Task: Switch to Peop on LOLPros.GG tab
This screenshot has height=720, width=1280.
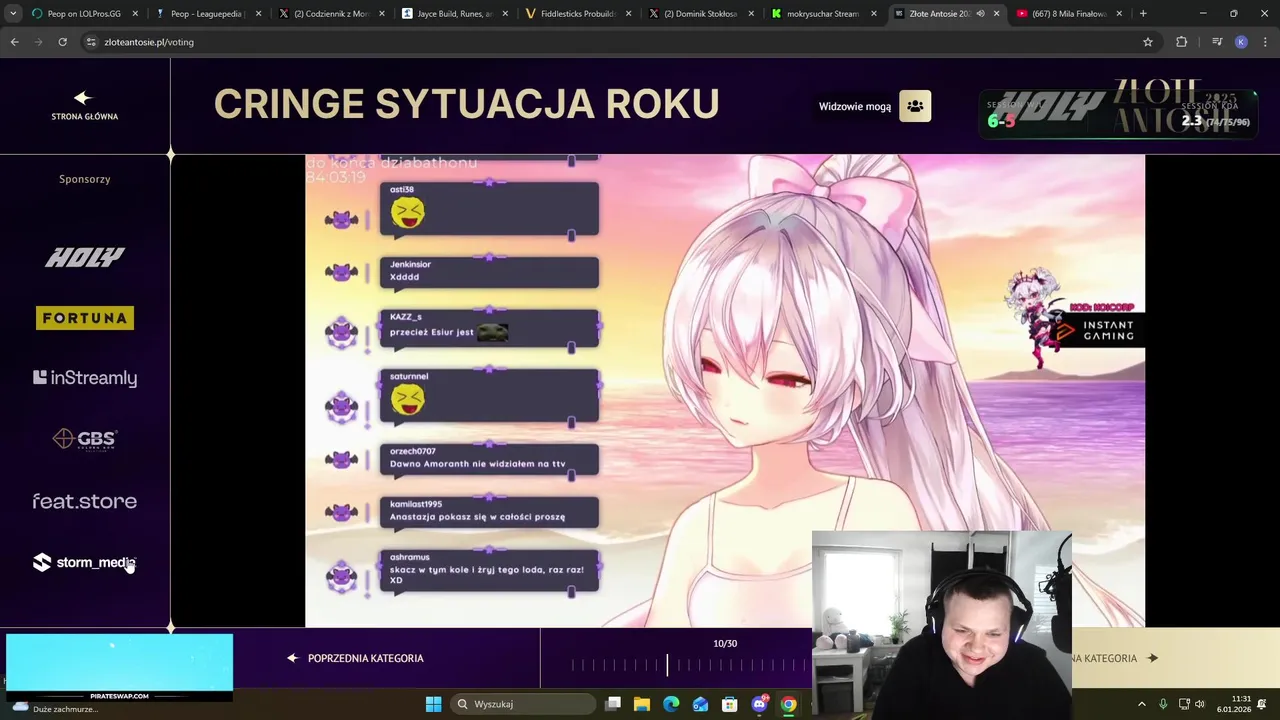Action: (x=84, y=14)
